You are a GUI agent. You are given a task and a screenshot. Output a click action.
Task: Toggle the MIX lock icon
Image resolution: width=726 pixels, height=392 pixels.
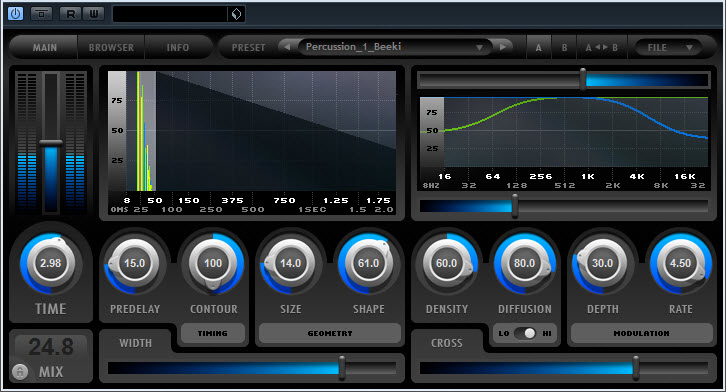pyautogui.click(x=20, y=371)
